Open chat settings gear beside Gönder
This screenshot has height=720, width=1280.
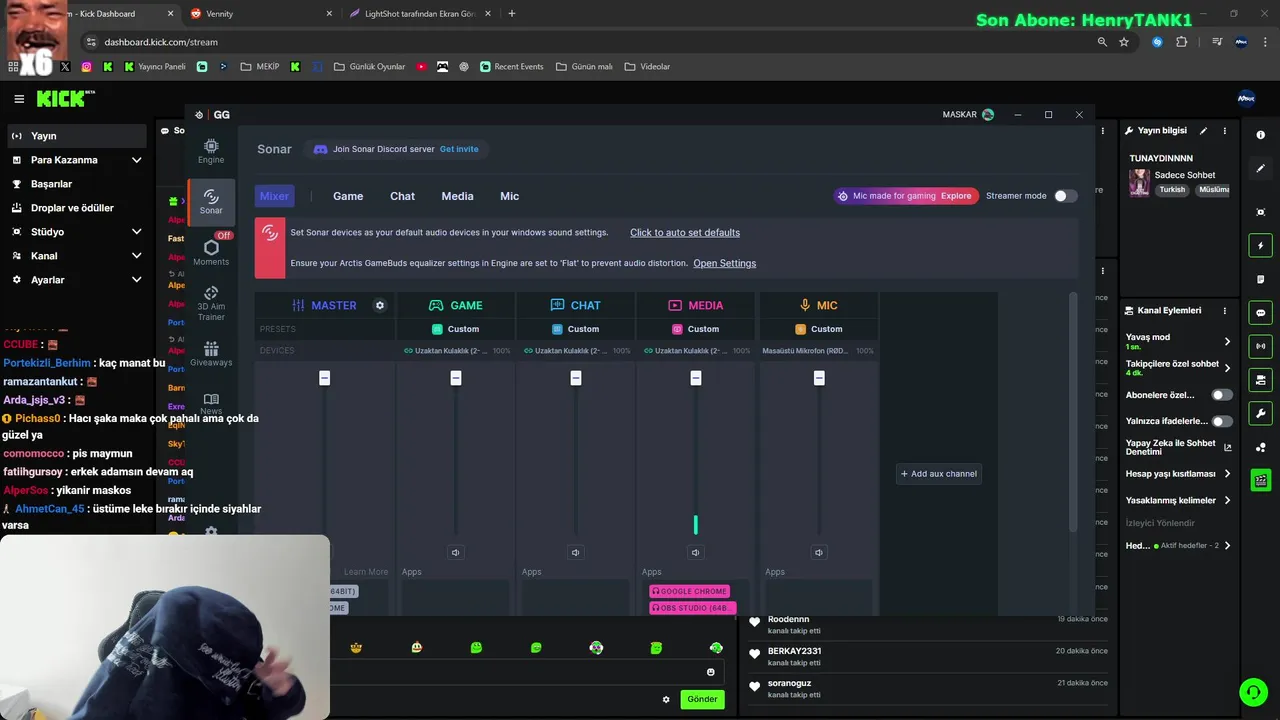666,699
